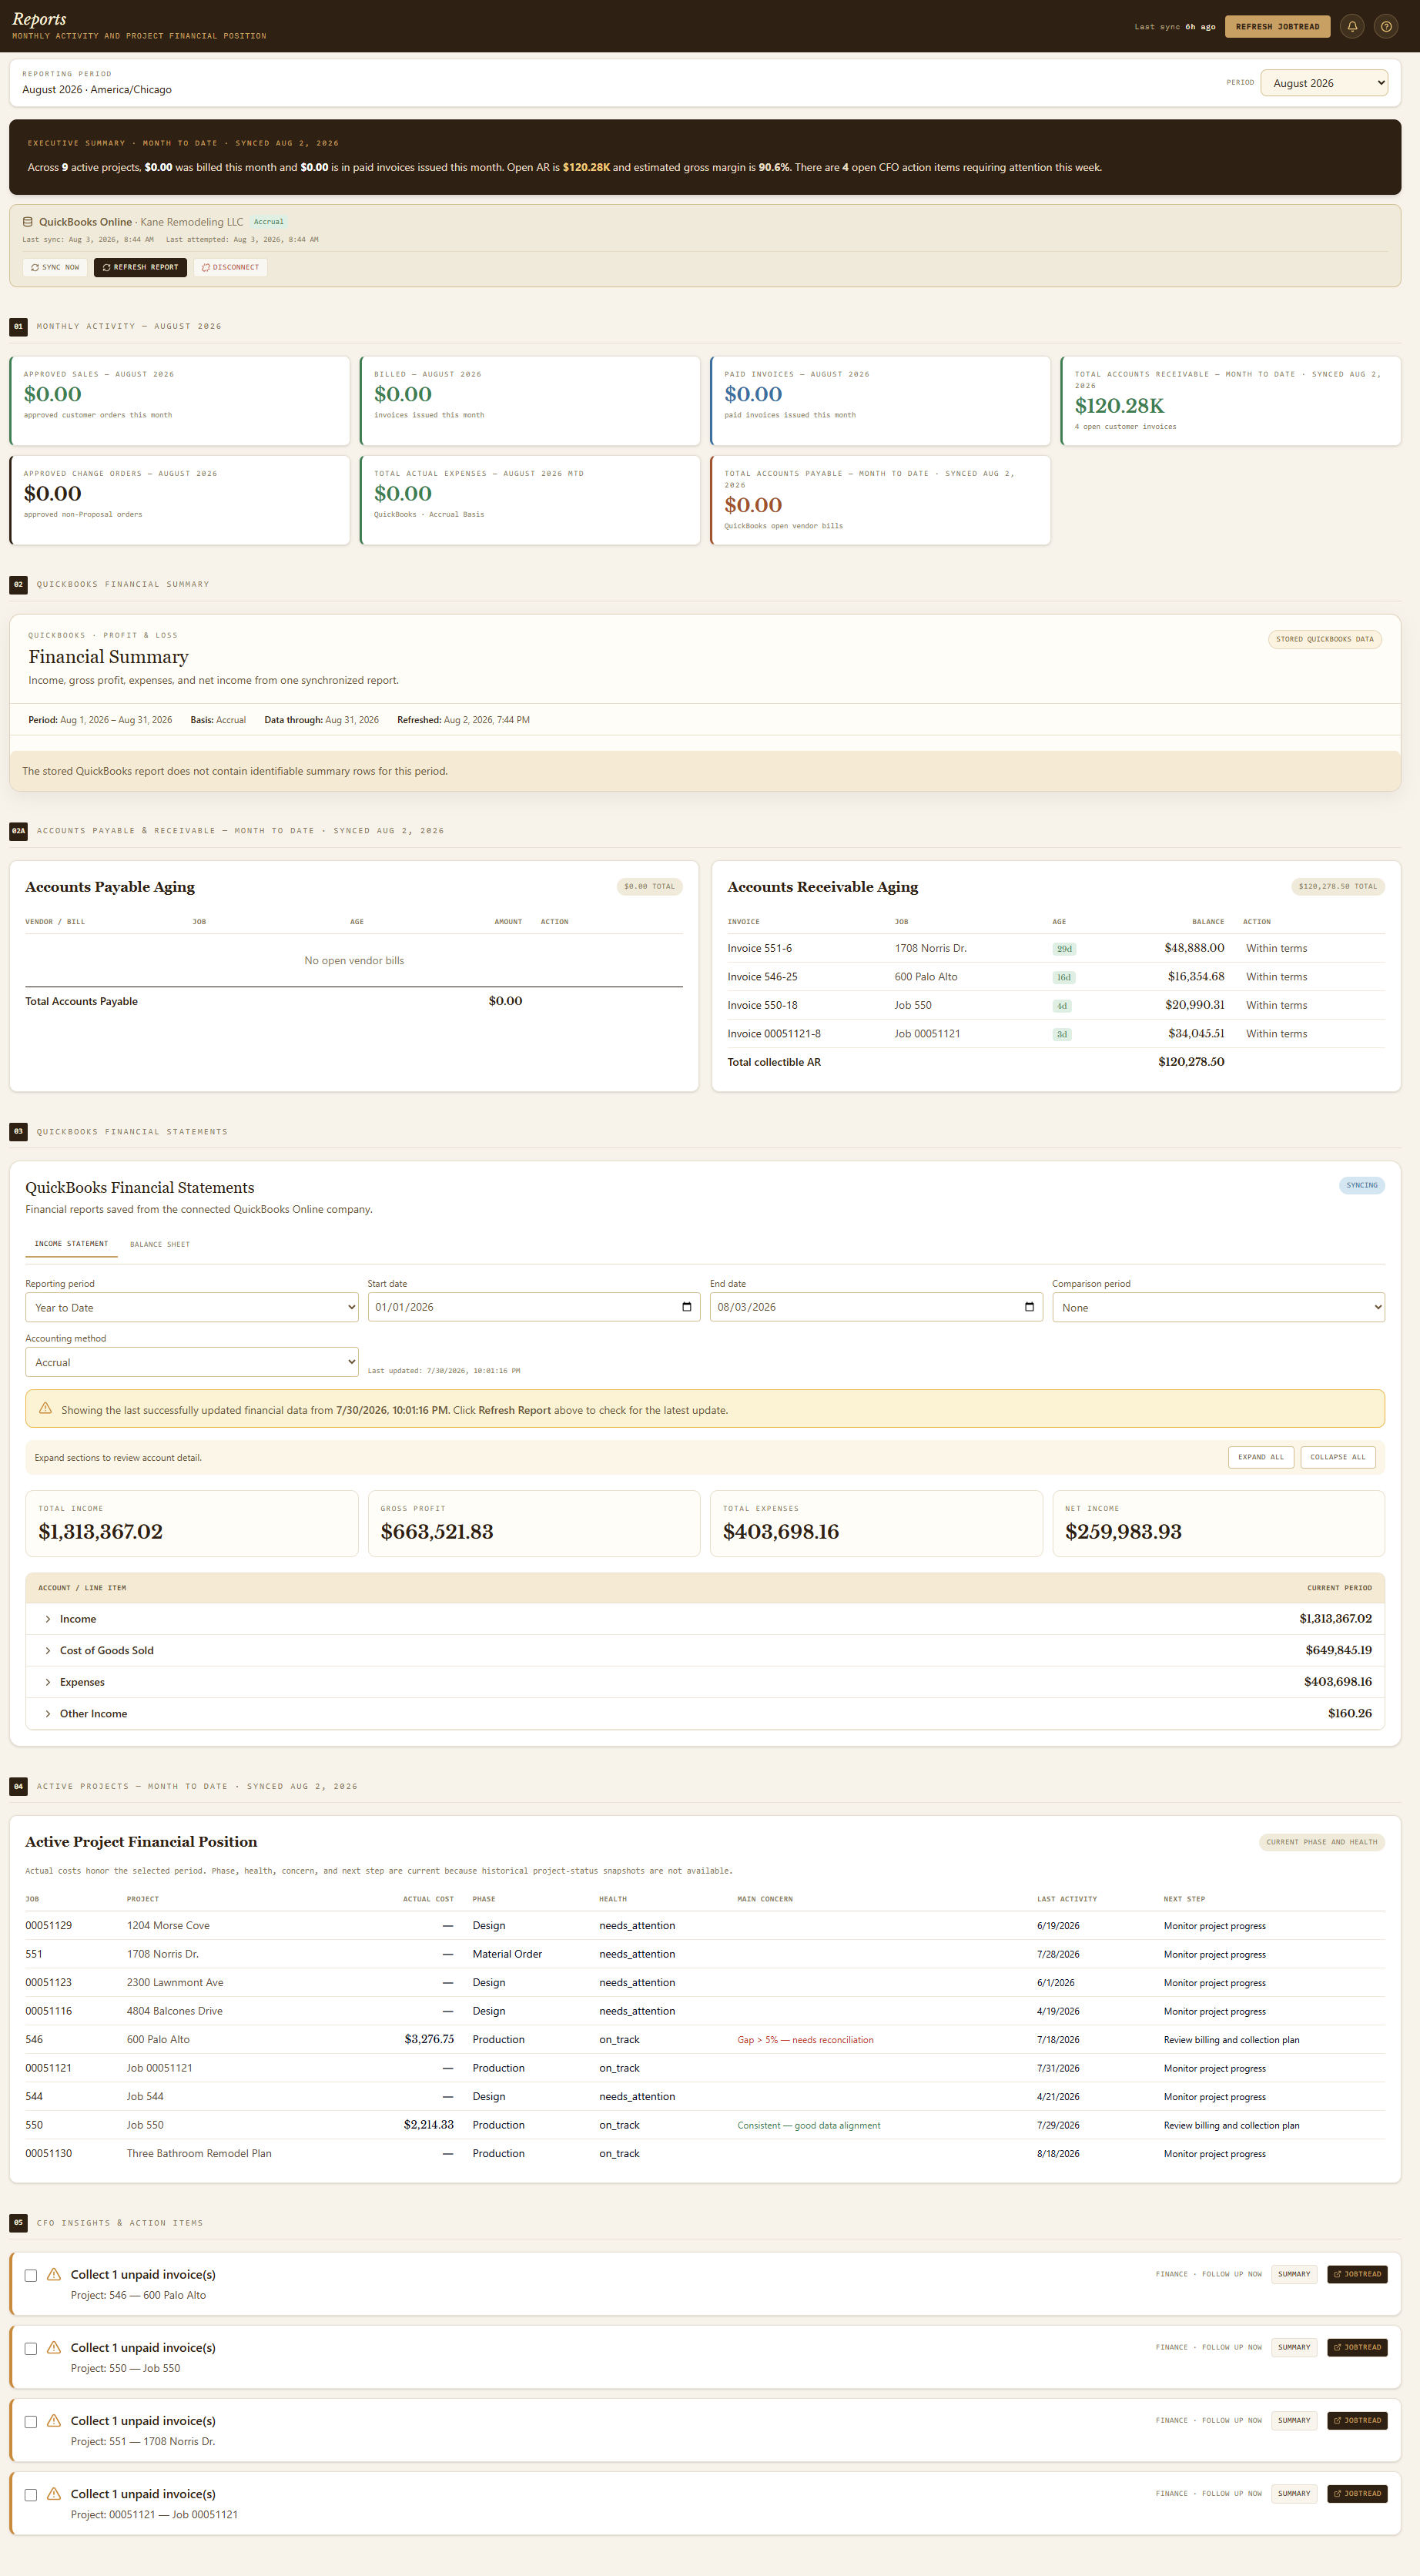Click project row 1204 Morse Cove
The height and width of the screenshot is (2576, 1420).
[x=705, y=1925]
